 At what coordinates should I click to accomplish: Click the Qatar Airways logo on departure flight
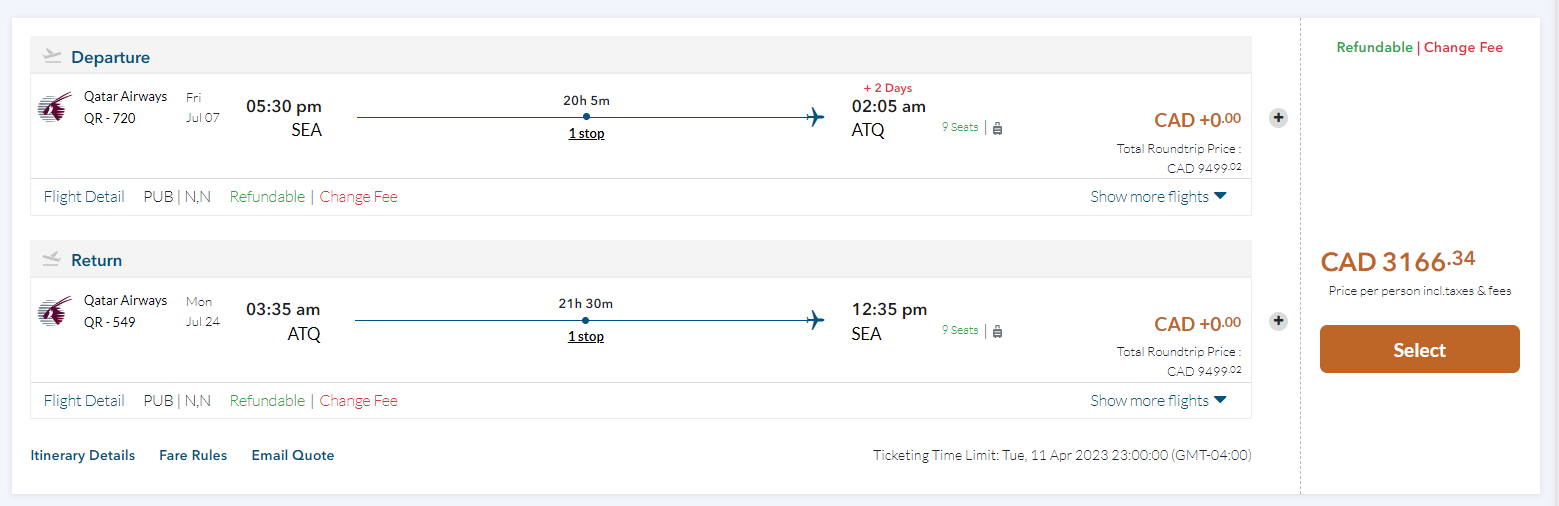point(55,108)
